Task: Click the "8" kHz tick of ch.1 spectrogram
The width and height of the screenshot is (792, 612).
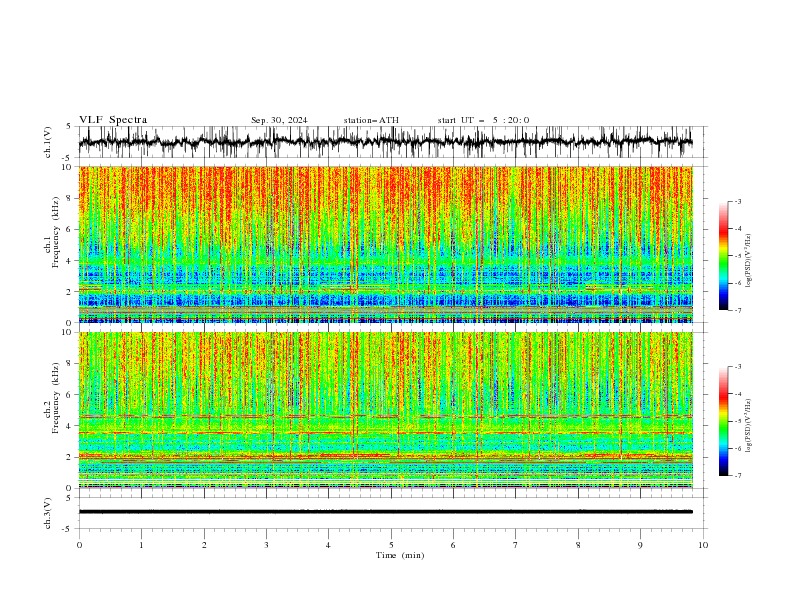Action: pyautogui.click(x=70, y=198)
